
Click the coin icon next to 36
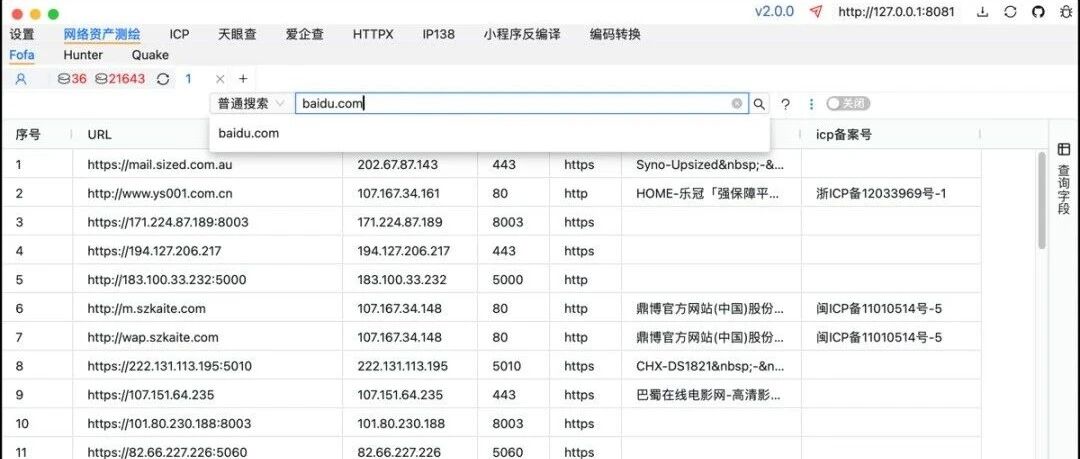(x=63, y=79)
